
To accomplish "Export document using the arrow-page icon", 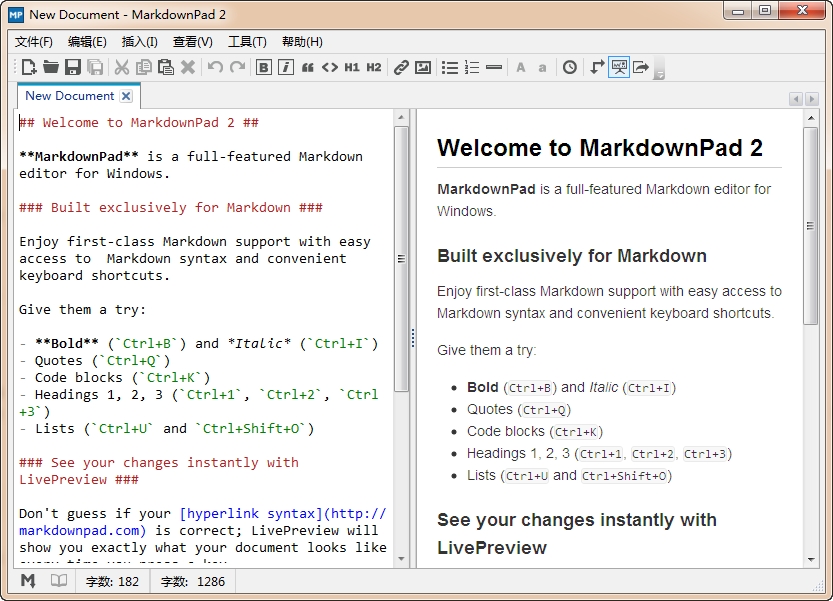I will tap(641, 67).
